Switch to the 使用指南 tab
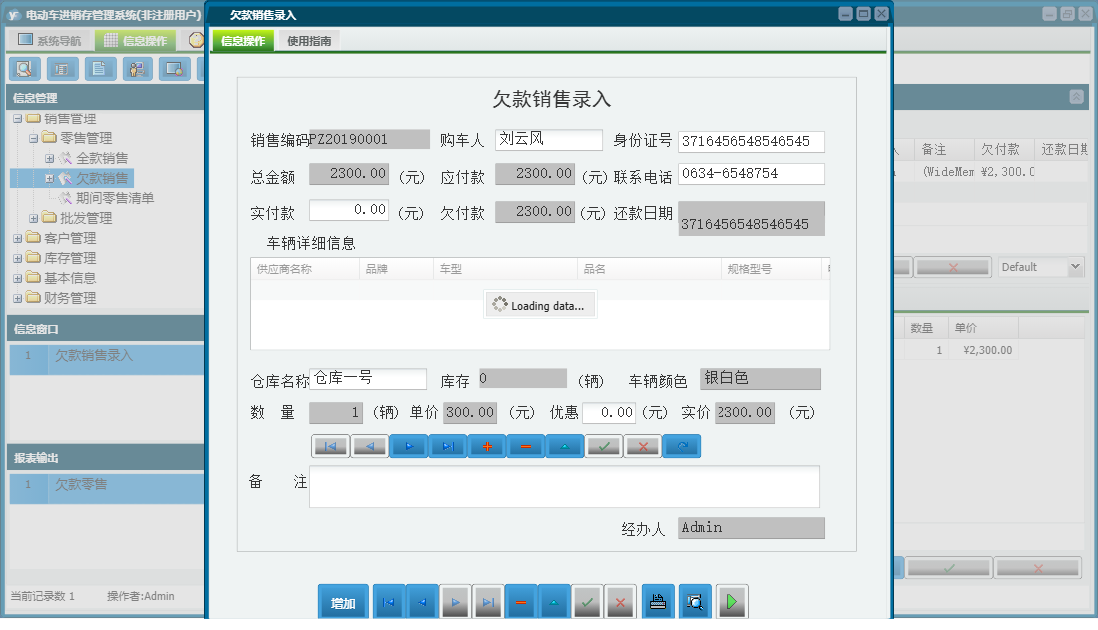 click(309, 42)
